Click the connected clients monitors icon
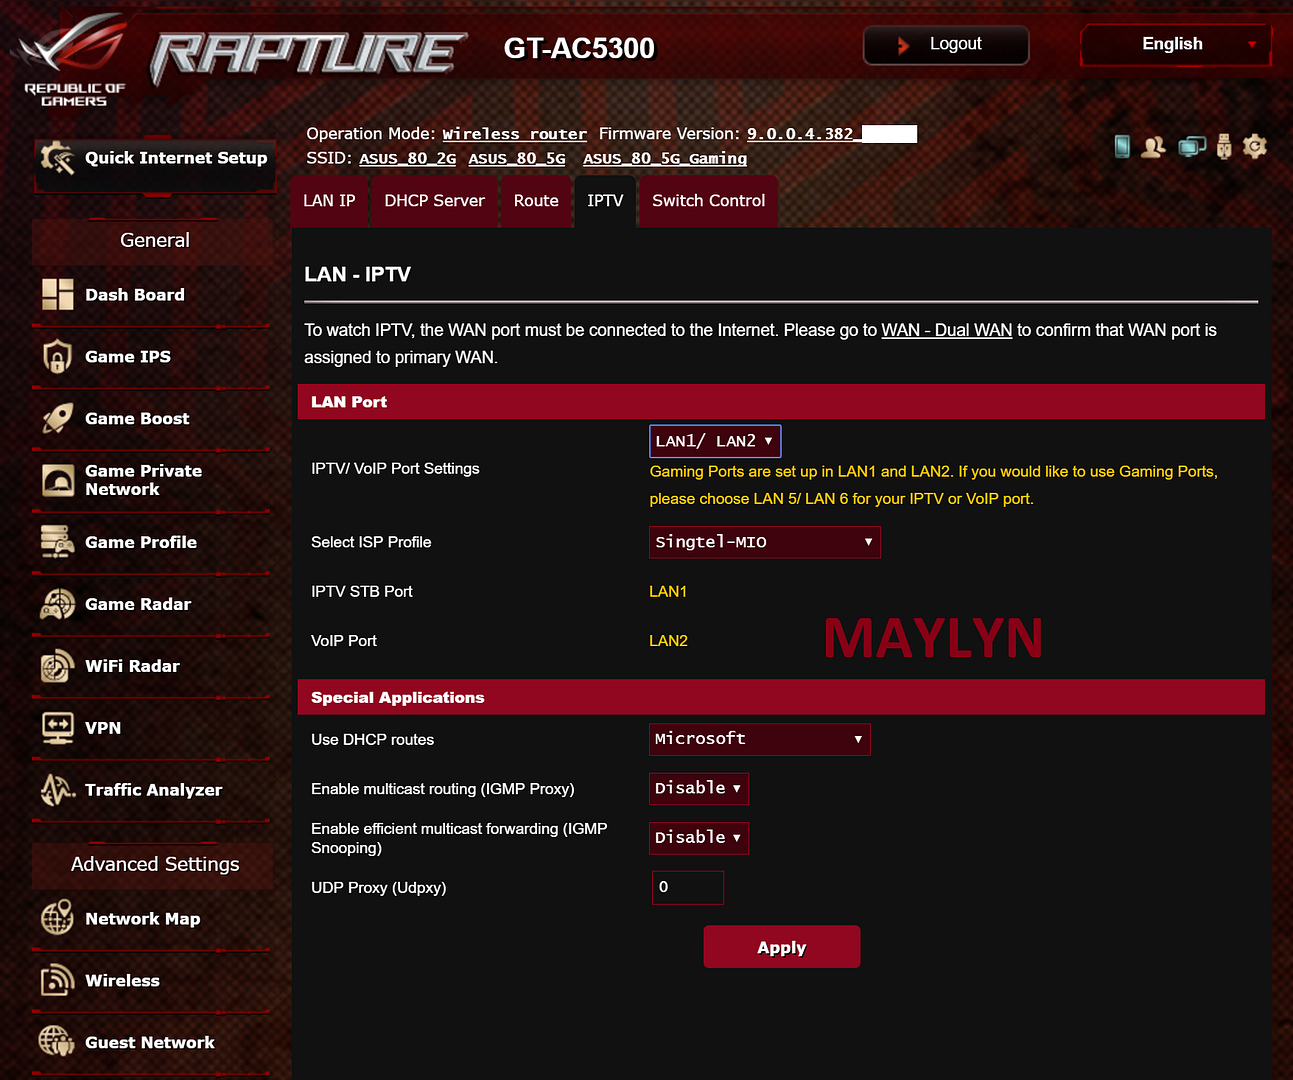The width and height of the screenshot is (1293, 1080). [x=1191, y=147]
